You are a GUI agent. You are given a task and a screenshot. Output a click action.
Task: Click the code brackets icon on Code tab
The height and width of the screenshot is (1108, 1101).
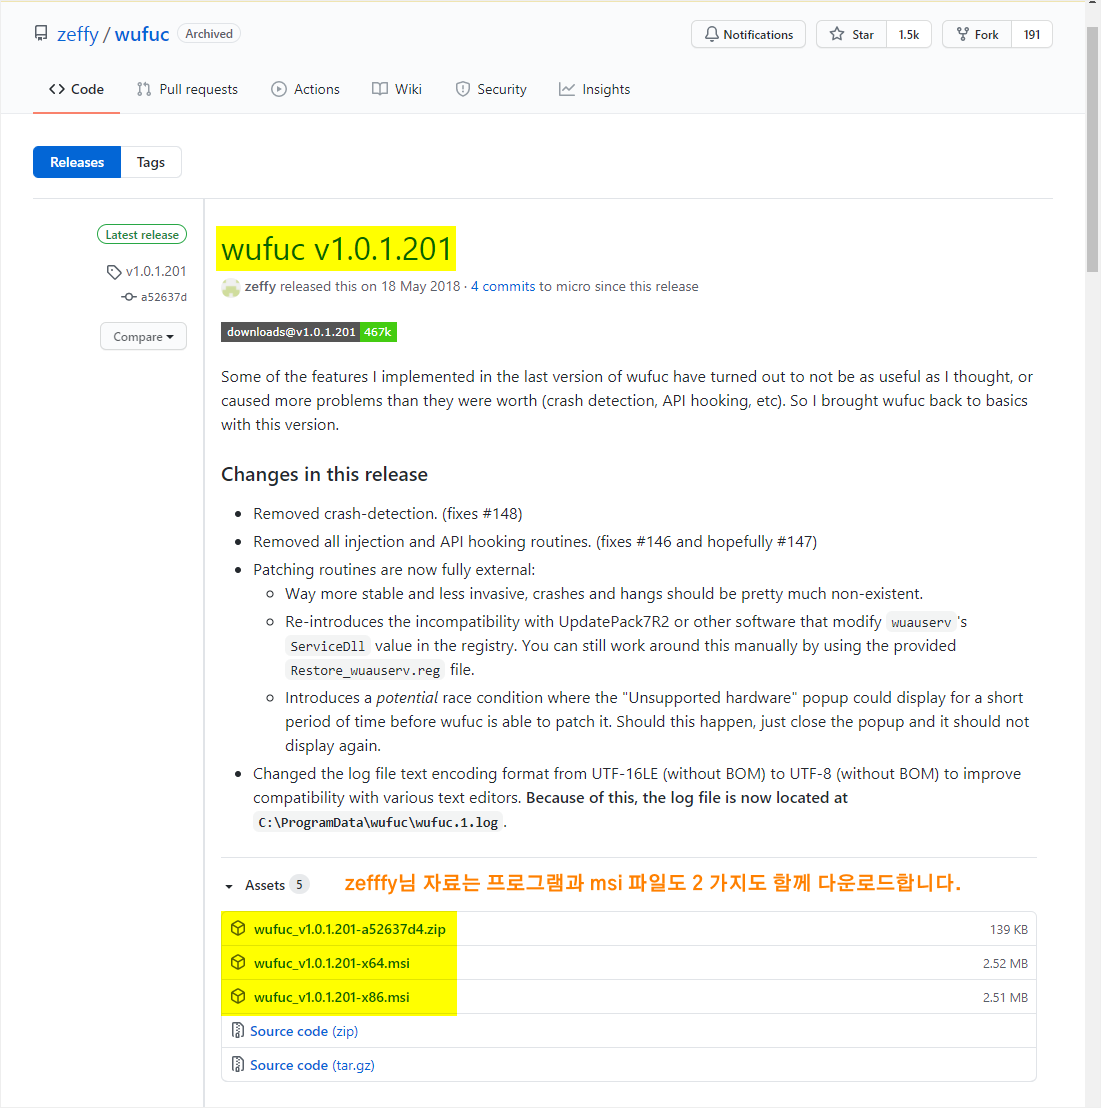click(x=57, y=89)
